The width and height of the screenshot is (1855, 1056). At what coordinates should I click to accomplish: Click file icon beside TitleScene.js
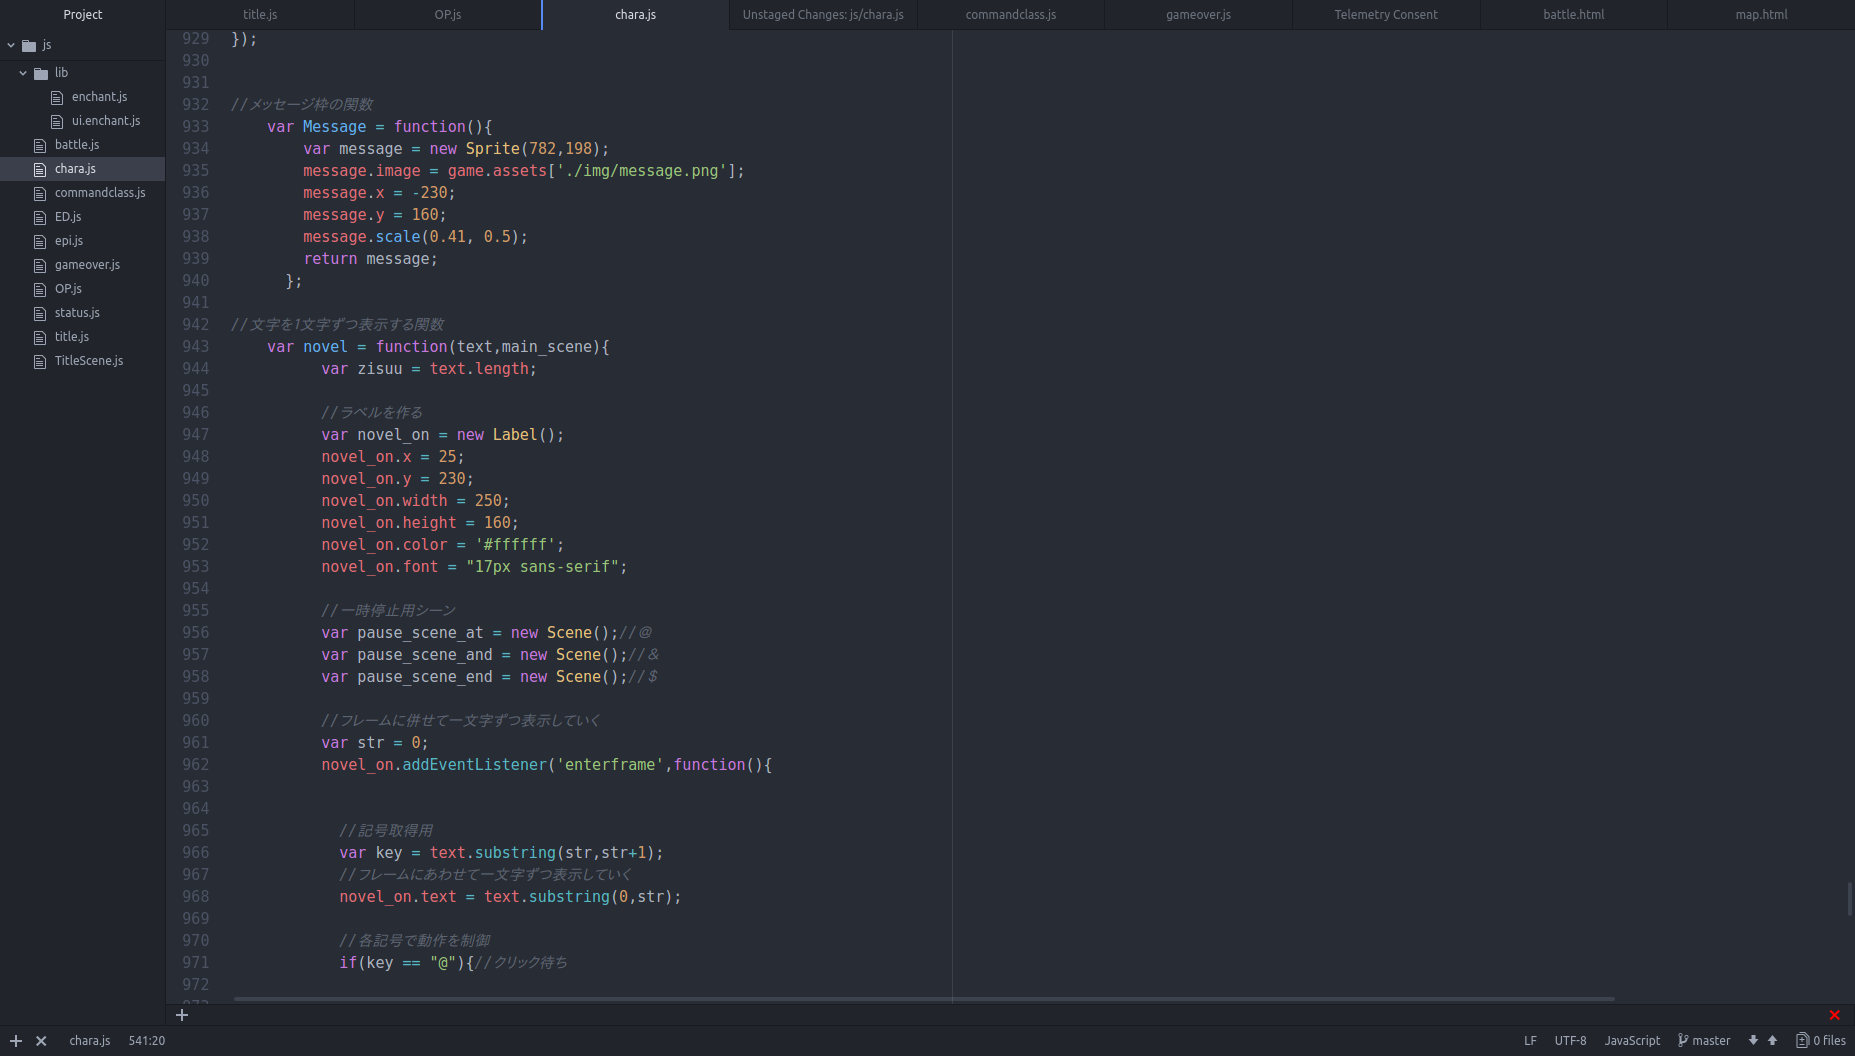(40, 362)
